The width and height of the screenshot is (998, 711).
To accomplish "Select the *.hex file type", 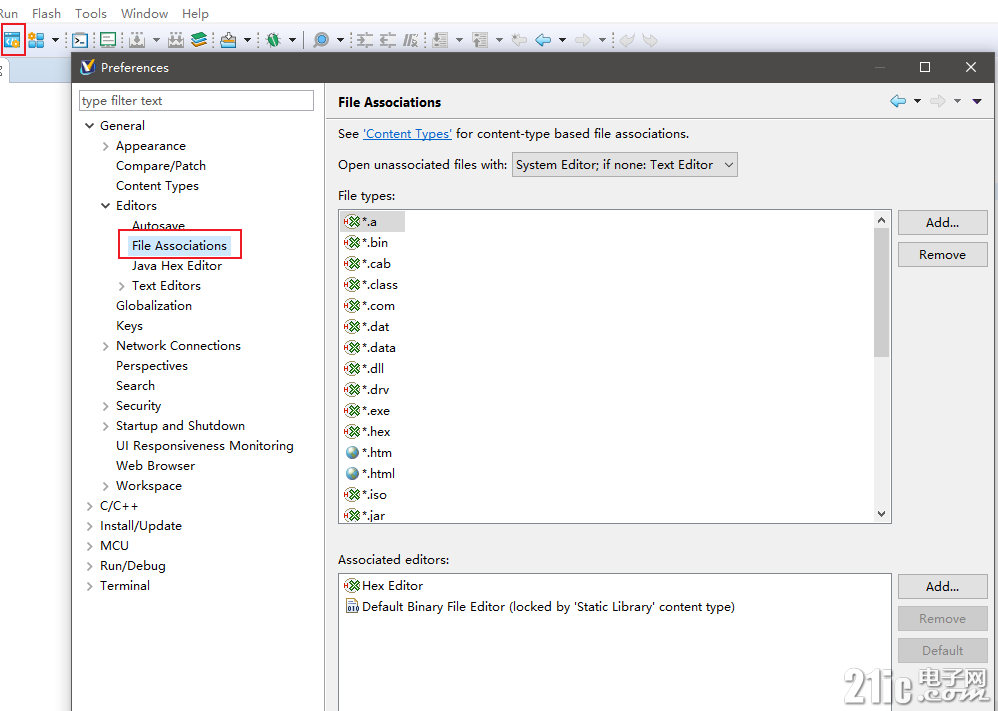I will click(367, 432).
